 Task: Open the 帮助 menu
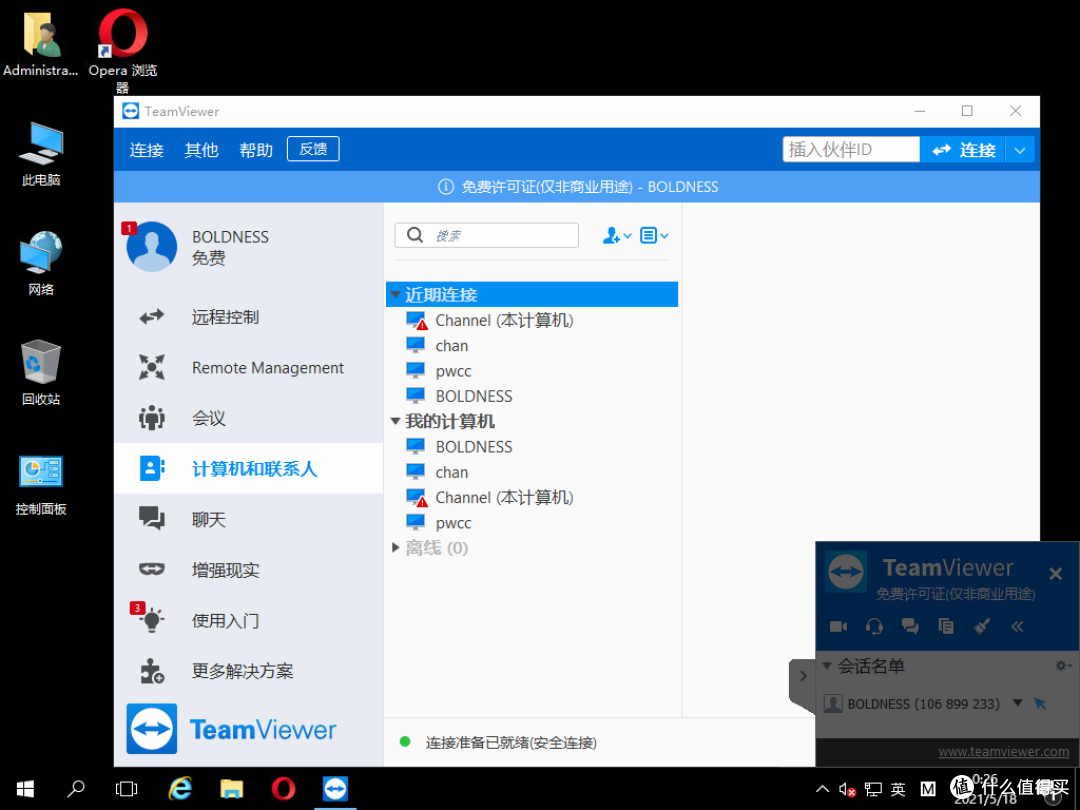[x=256, y=150]
